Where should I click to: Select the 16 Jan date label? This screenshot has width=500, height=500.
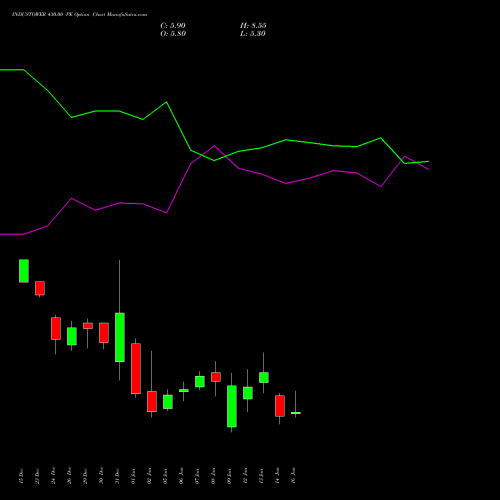[x=293, y=476]
